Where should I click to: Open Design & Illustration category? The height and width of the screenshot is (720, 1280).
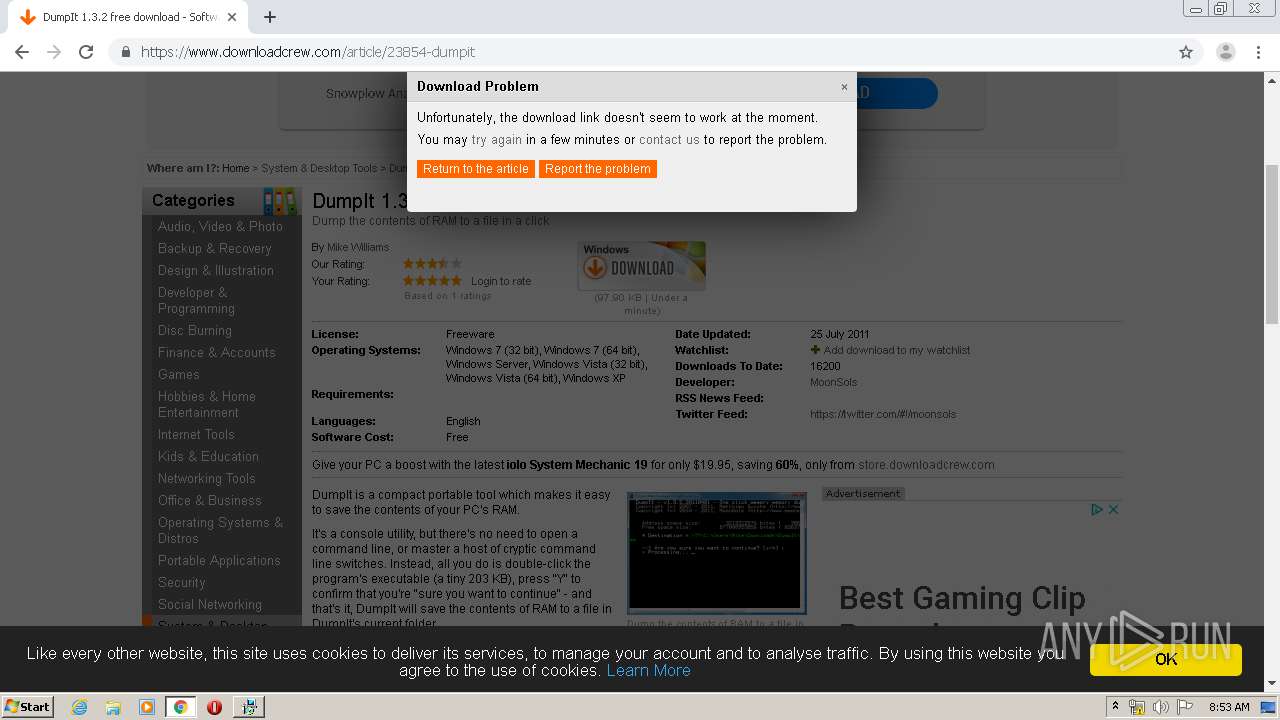[215, 270]
